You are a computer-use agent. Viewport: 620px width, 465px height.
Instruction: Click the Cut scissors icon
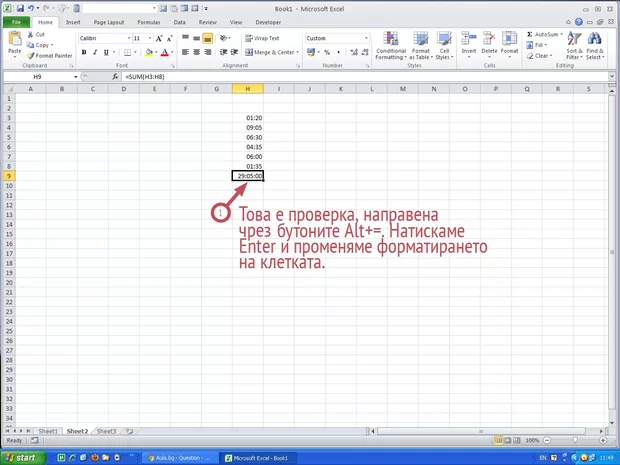point(30,35)
